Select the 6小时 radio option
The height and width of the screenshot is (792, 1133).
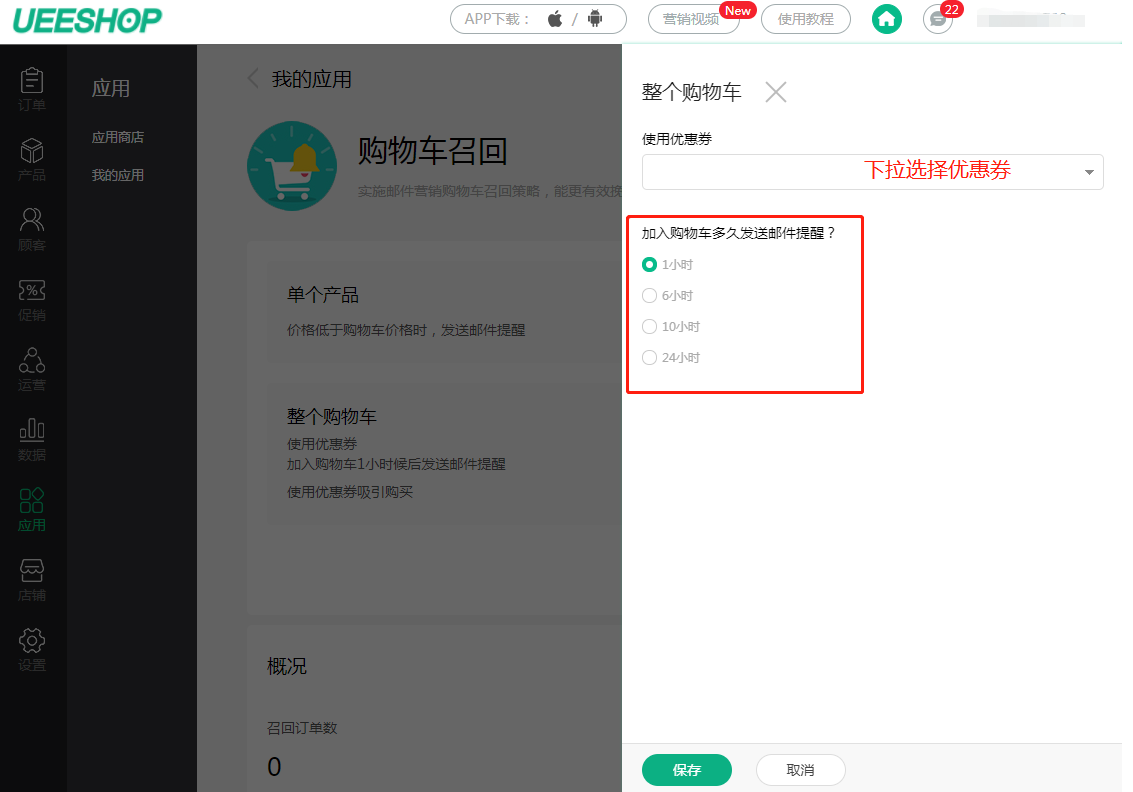click(x=650, y=296)
